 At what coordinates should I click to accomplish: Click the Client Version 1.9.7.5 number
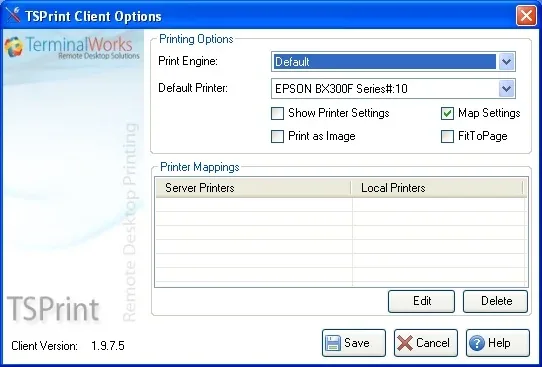[x=108, y=346]
